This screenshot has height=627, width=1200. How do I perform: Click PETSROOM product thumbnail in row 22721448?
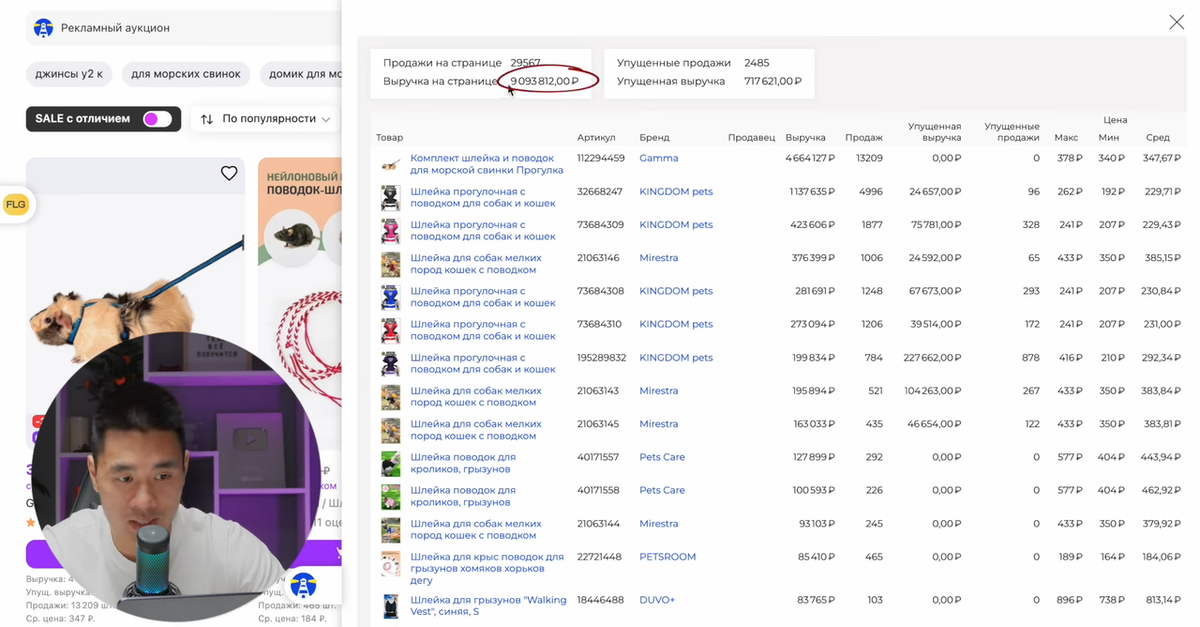point(390,563)
